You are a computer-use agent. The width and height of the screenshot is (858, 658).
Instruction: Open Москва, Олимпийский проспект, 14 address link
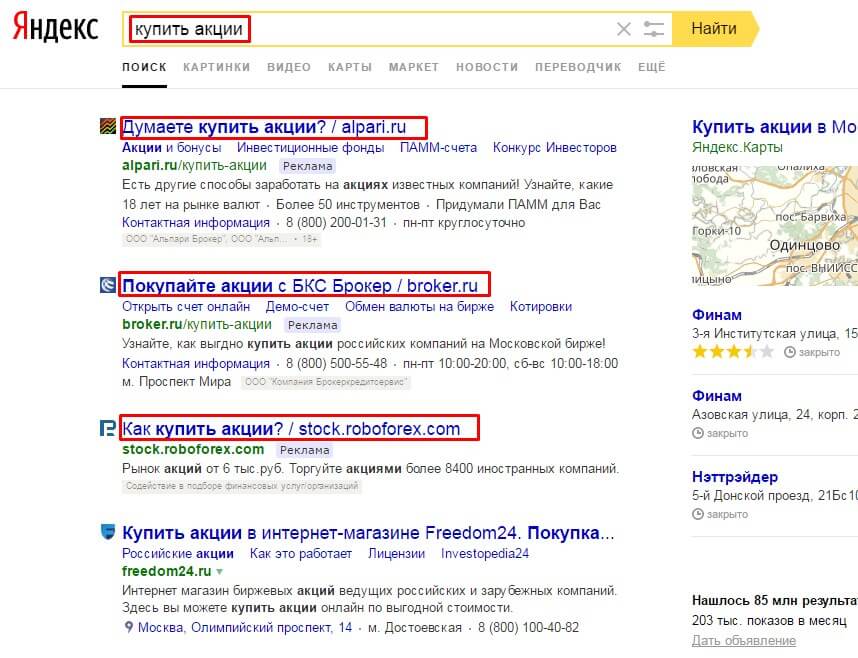(245, 627)
